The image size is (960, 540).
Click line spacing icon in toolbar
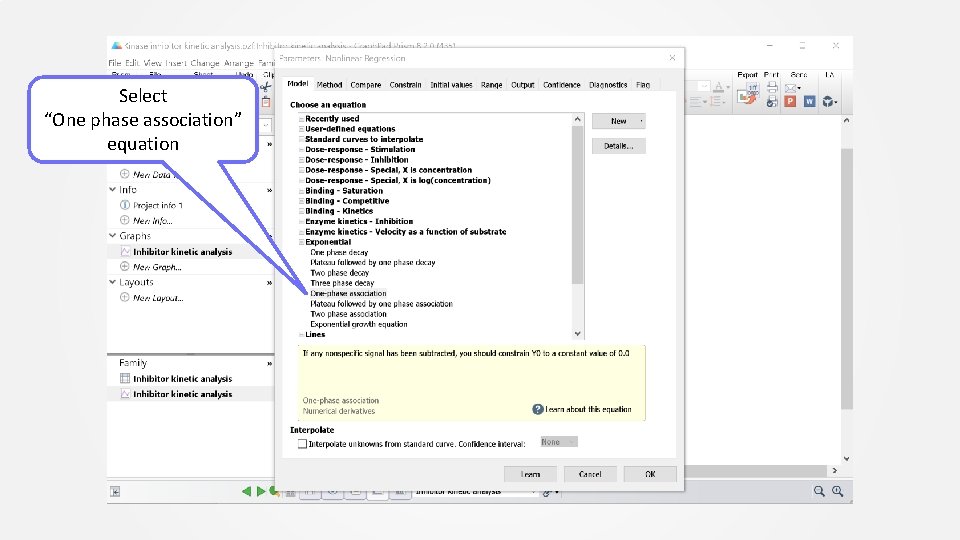(714, 102)
